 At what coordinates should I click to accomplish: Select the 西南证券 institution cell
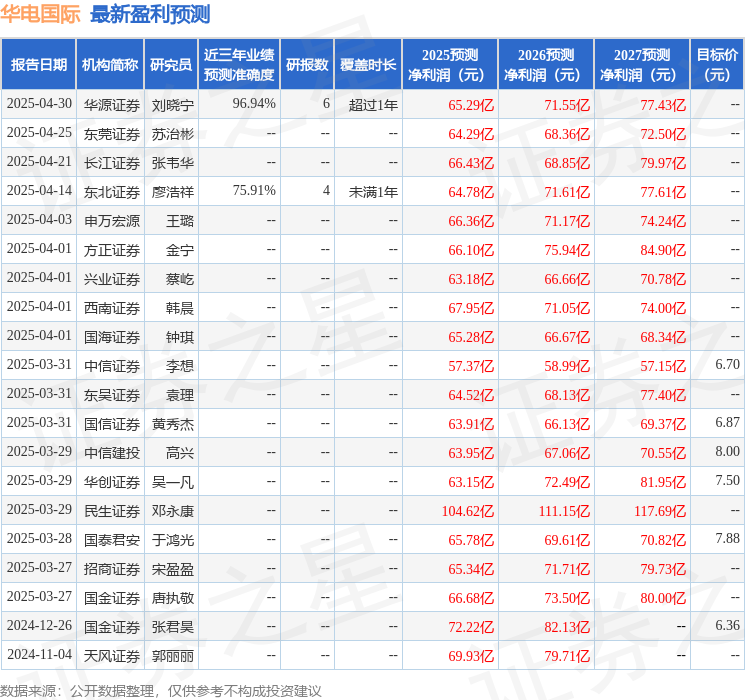pos(112,308)
